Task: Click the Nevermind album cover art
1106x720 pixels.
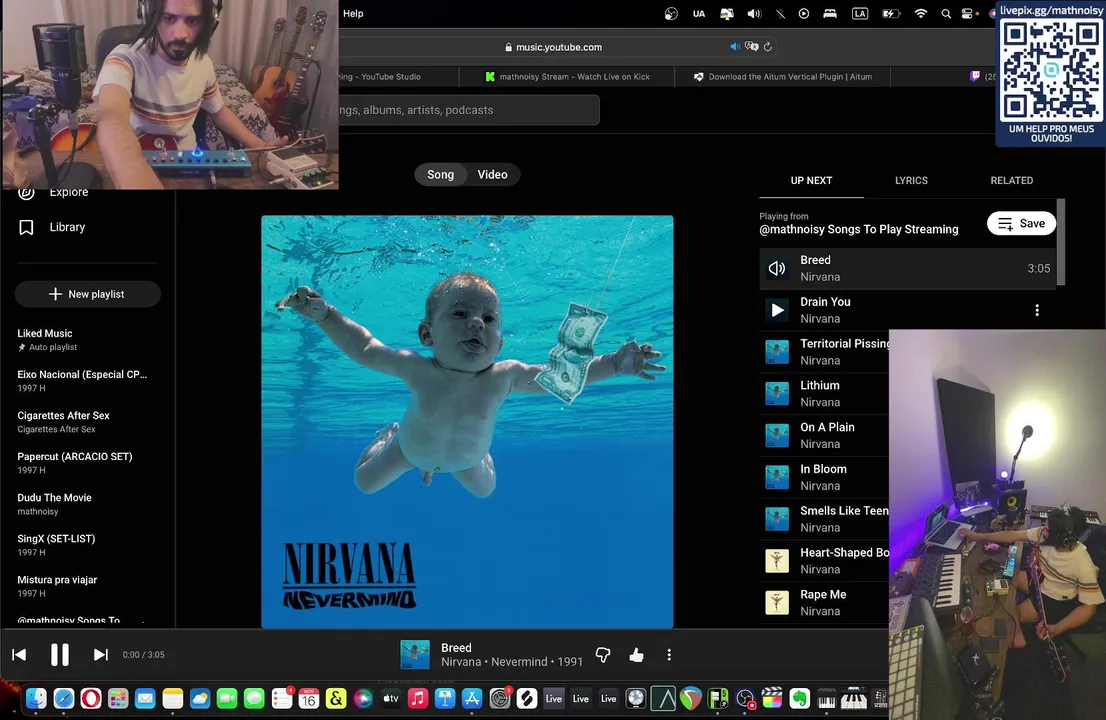Action: pos(467,422)
